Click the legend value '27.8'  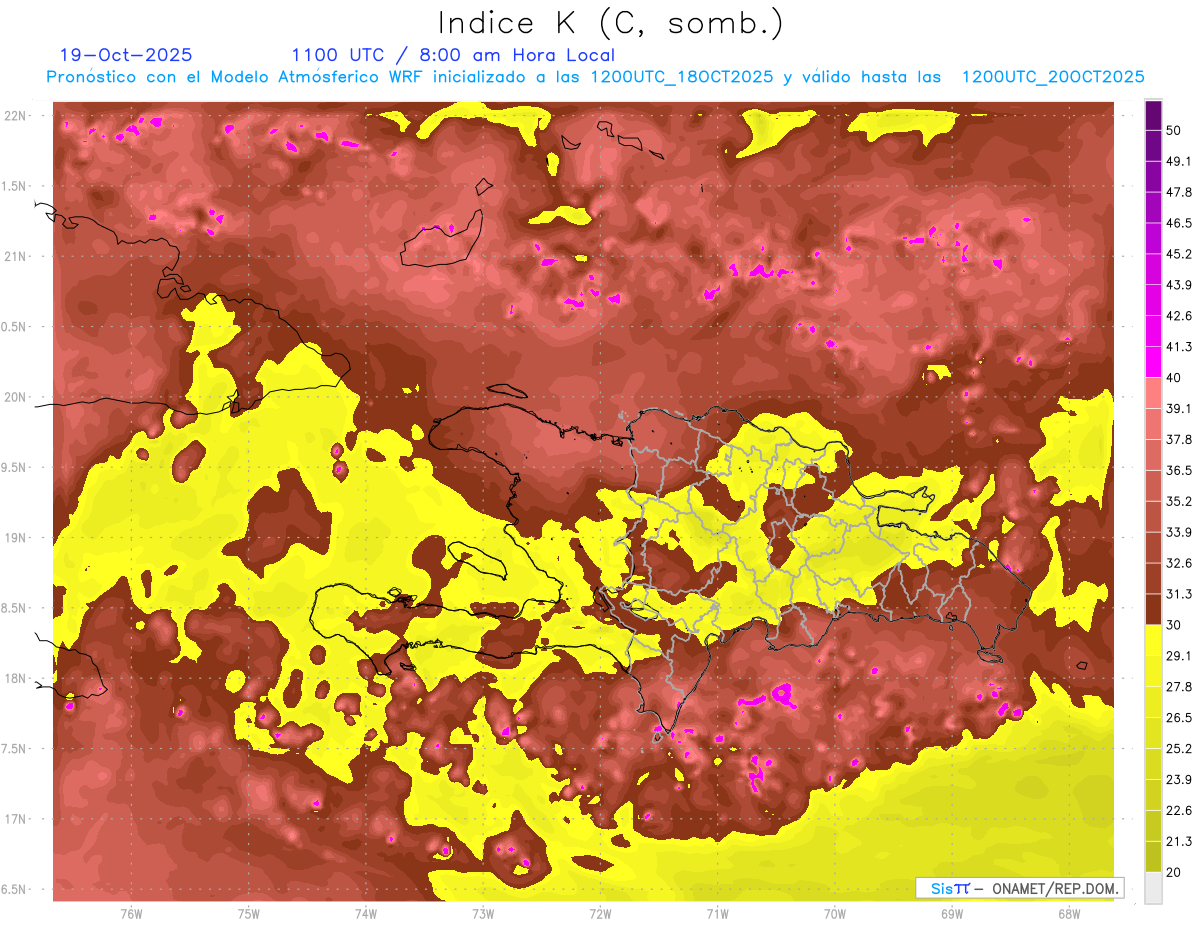tap(1179, 687)
